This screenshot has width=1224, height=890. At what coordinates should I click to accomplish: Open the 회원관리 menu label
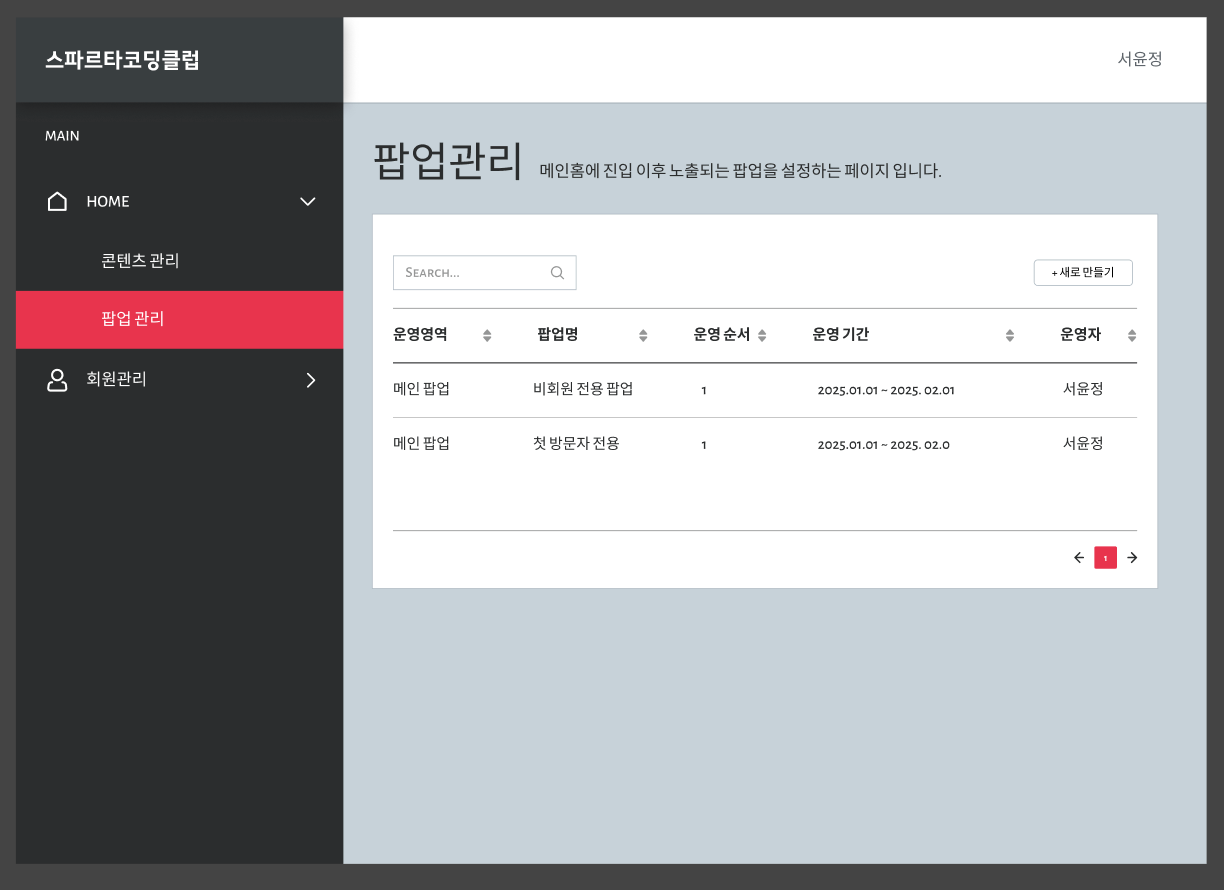116,380
